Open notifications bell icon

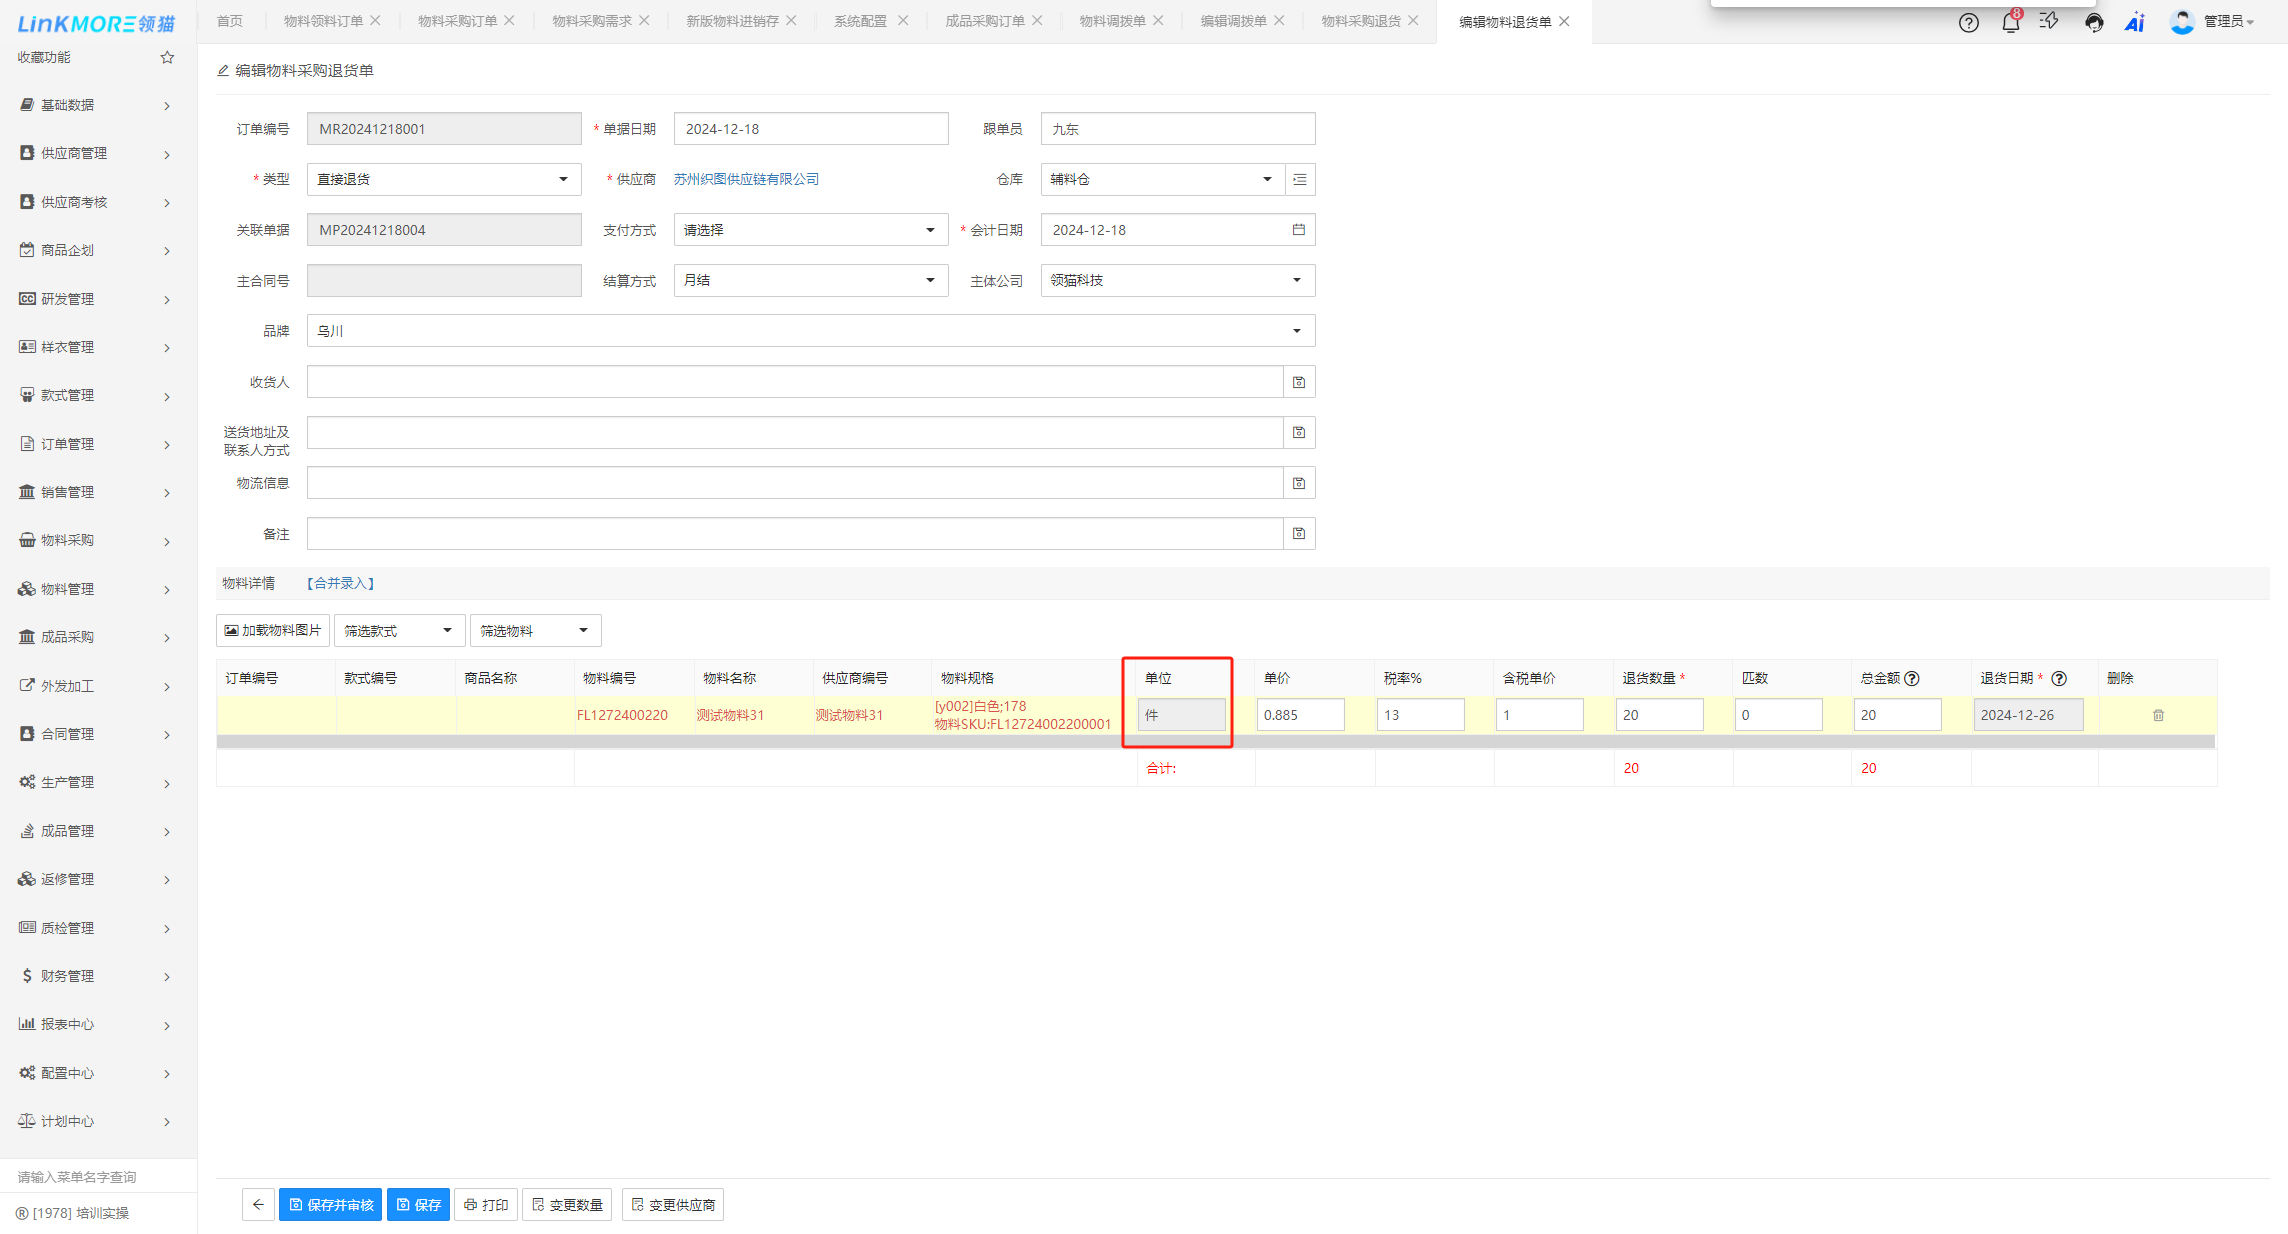pos(2010,22)
